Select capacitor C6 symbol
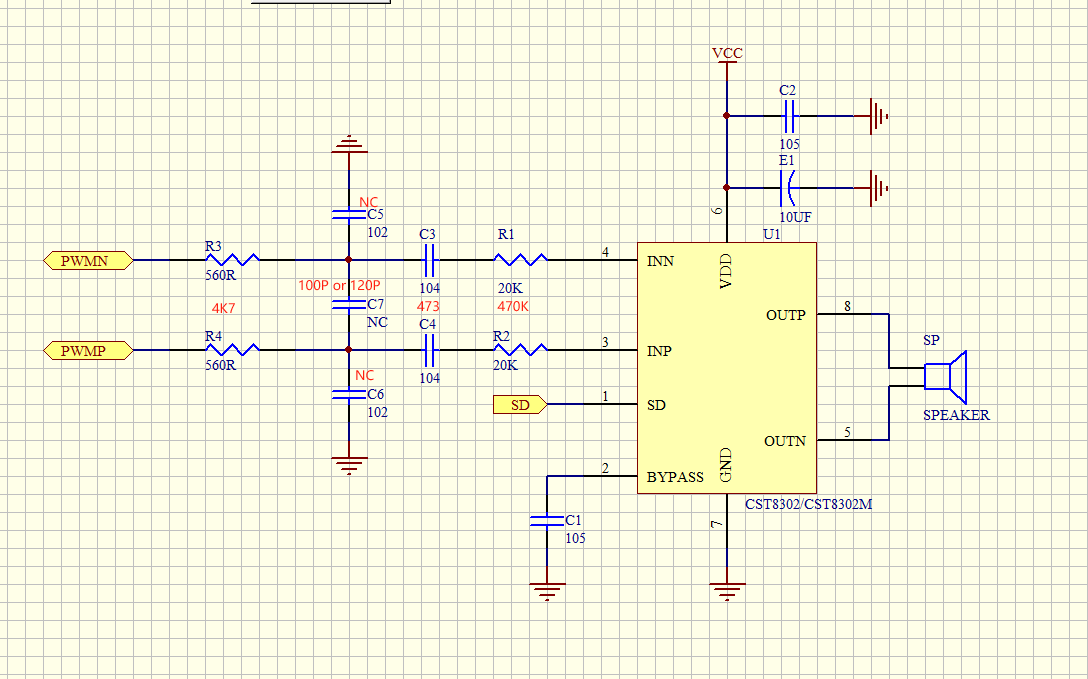1088x679 pixels. coord(348,394)
